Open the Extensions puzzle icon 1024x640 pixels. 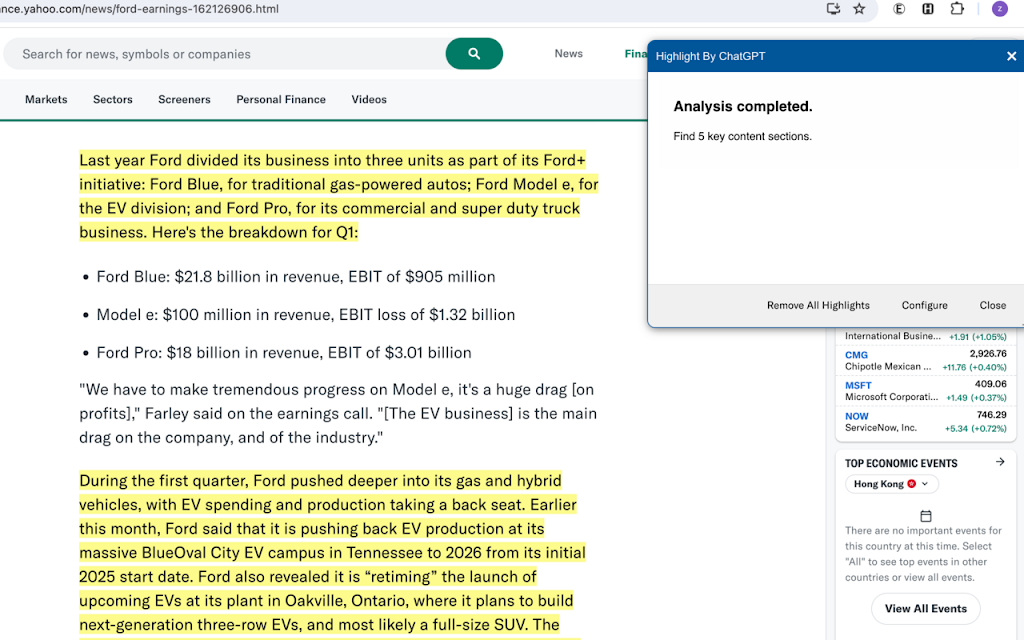957,9
